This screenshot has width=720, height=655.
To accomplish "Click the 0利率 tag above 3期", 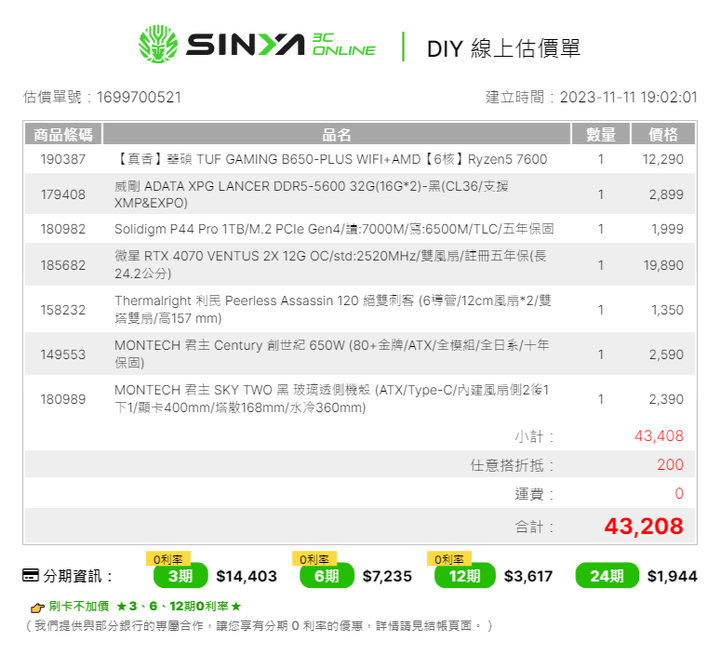I will [168, 559].
